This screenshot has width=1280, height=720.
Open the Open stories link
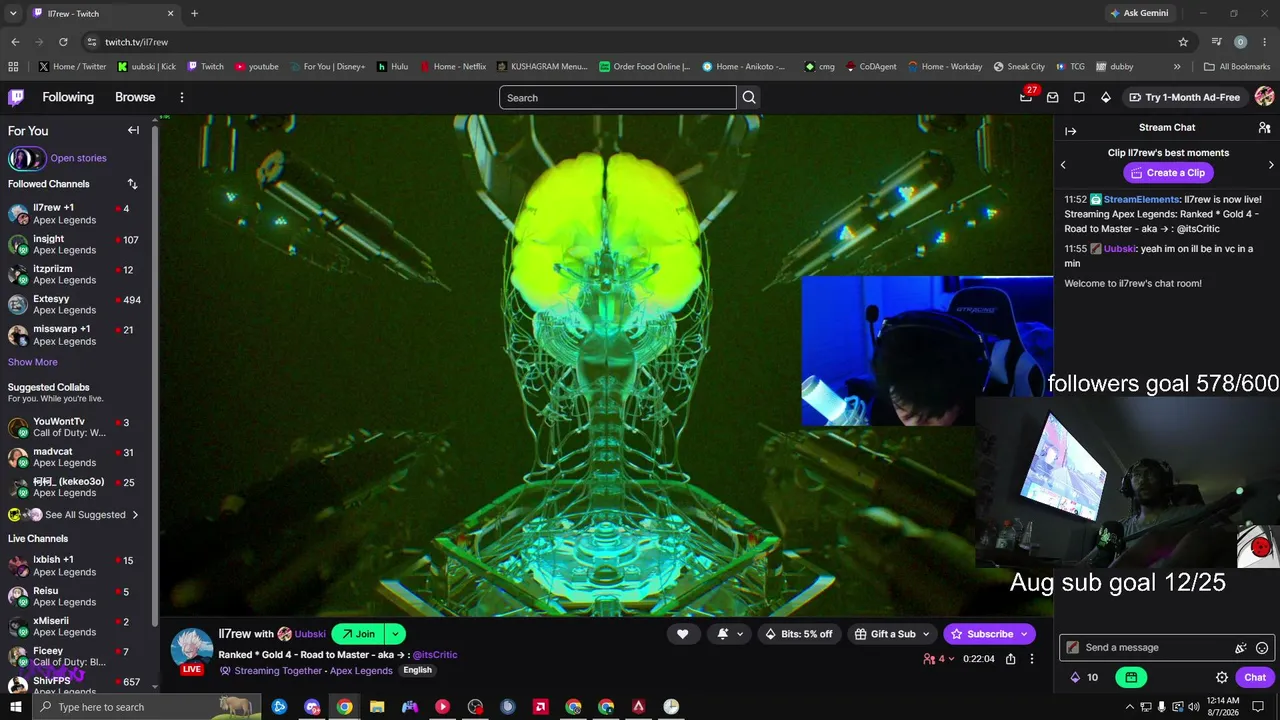78,158
